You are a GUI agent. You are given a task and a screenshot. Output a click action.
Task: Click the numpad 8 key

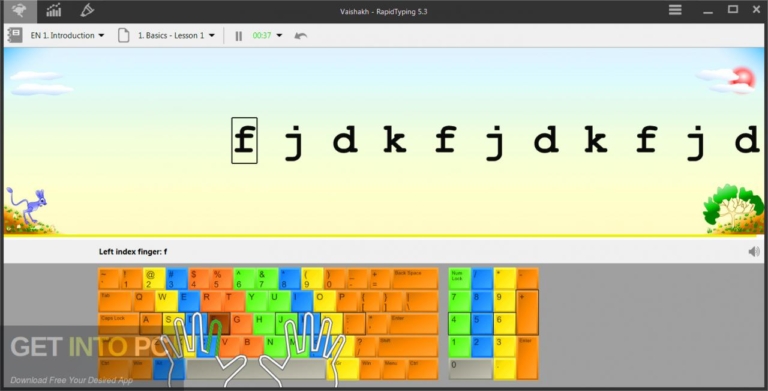pyautogui.click(x=482, y=301)
